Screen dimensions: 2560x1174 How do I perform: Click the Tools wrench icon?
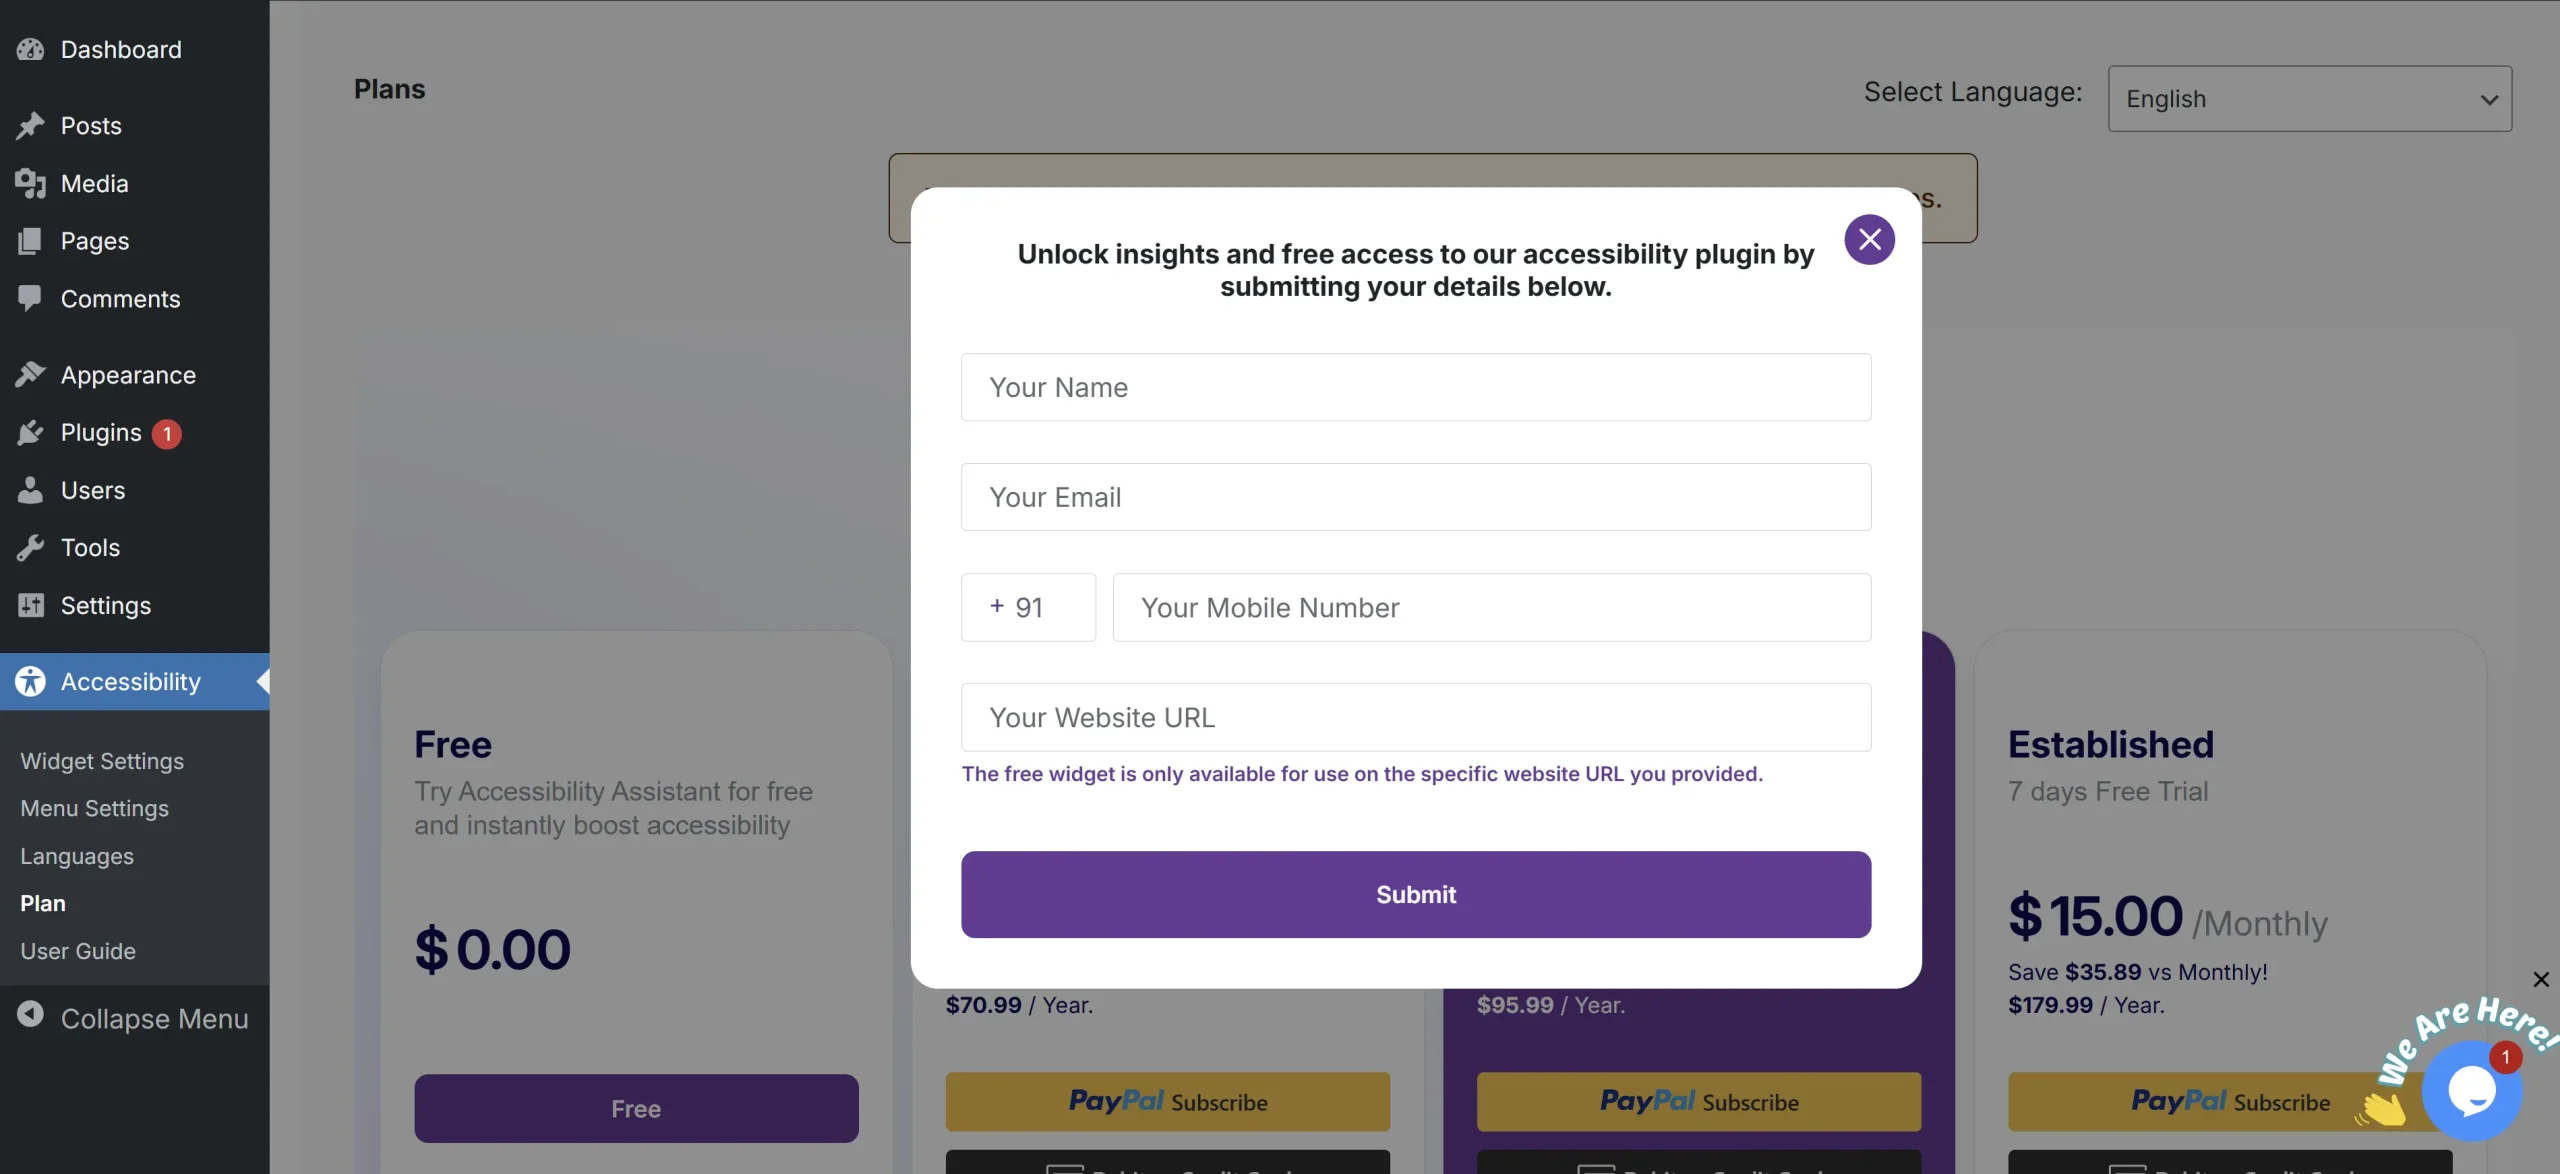pyautogui.click(x=30, y=547)
